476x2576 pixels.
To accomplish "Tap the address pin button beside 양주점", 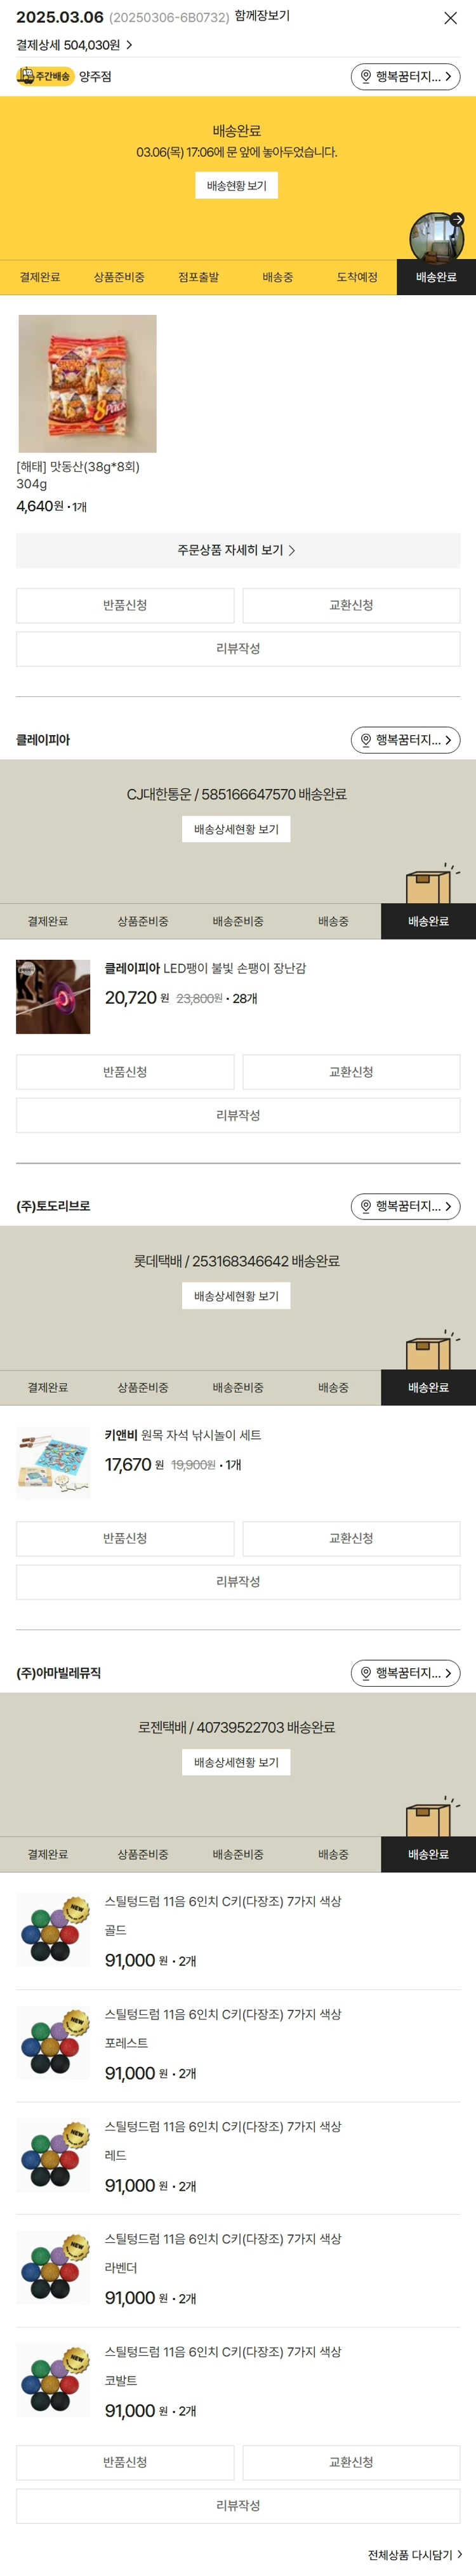I will [405, 76].
